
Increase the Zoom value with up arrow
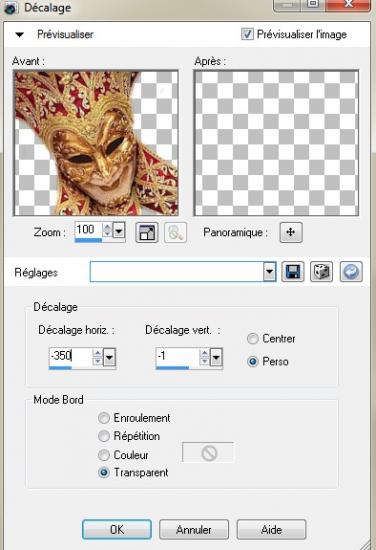point(107,227)
